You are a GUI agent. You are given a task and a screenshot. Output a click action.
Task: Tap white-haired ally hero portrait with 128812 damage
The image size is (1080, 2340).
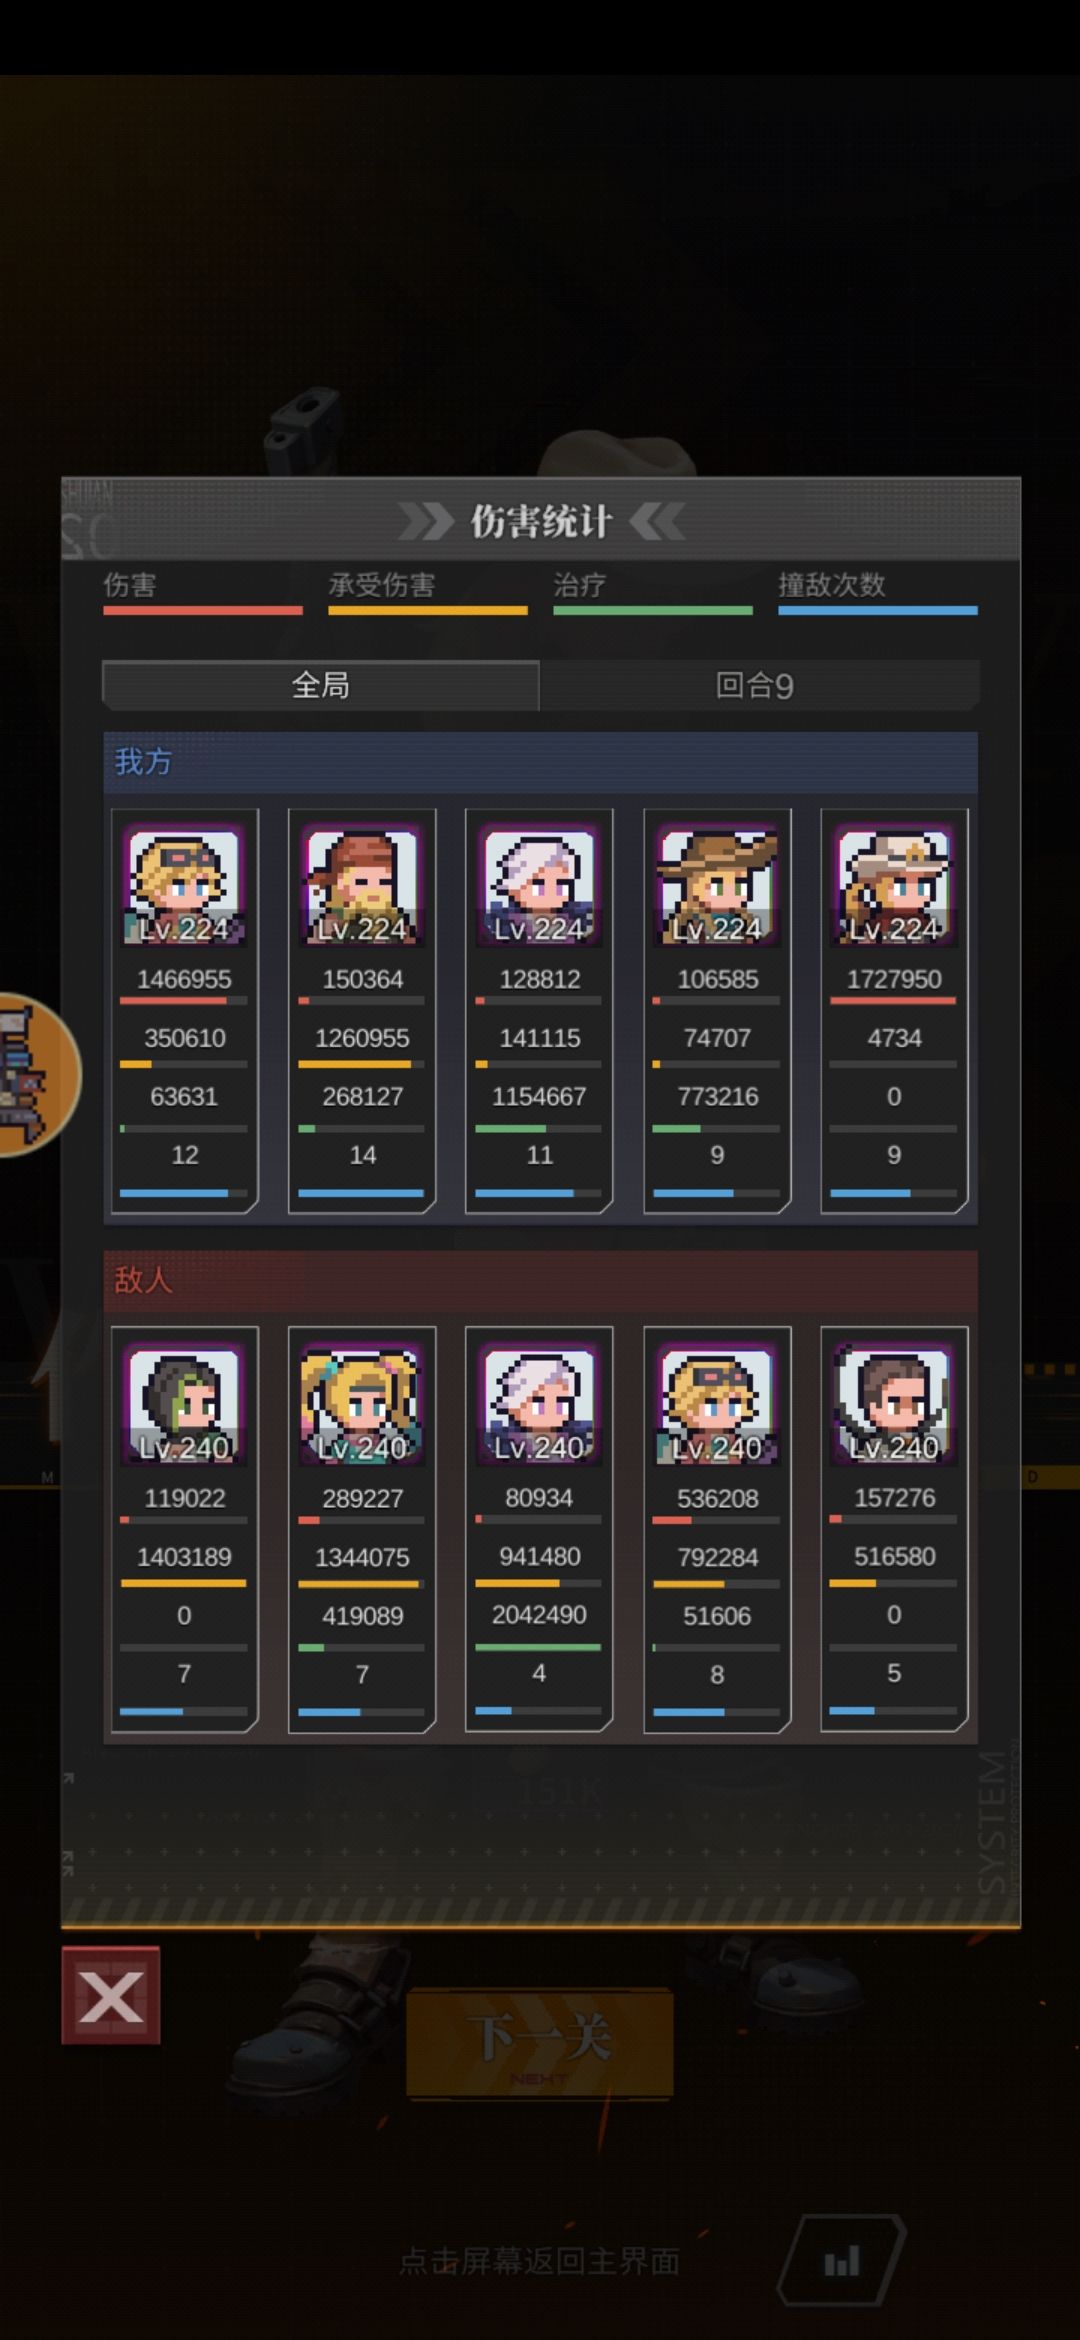(539, 886)
